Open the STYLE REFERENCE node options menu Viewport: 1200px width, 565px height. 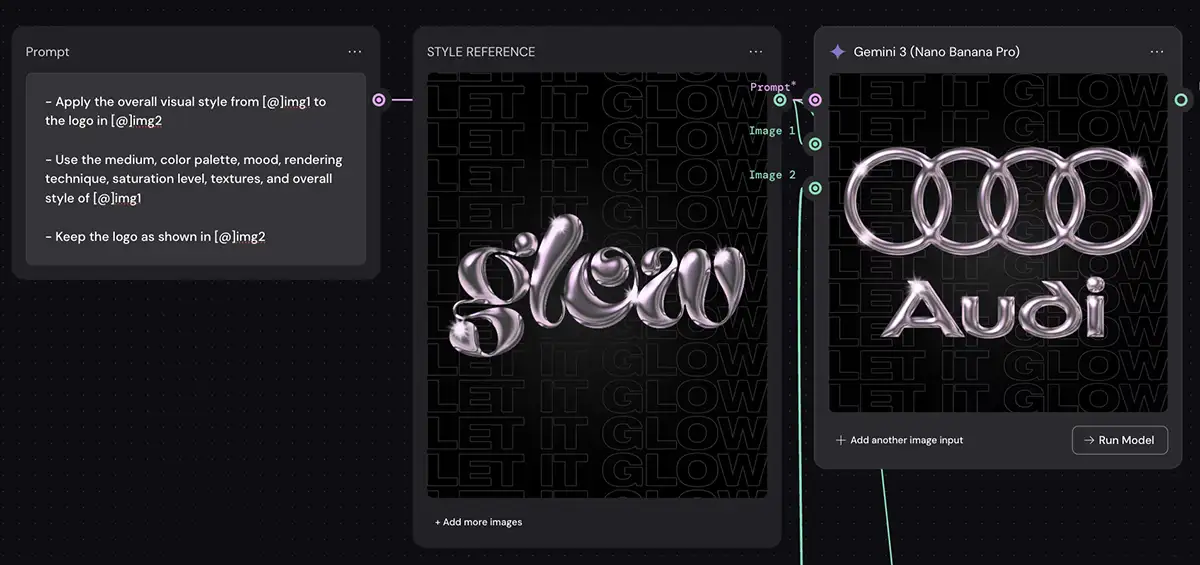click(756, 52)
